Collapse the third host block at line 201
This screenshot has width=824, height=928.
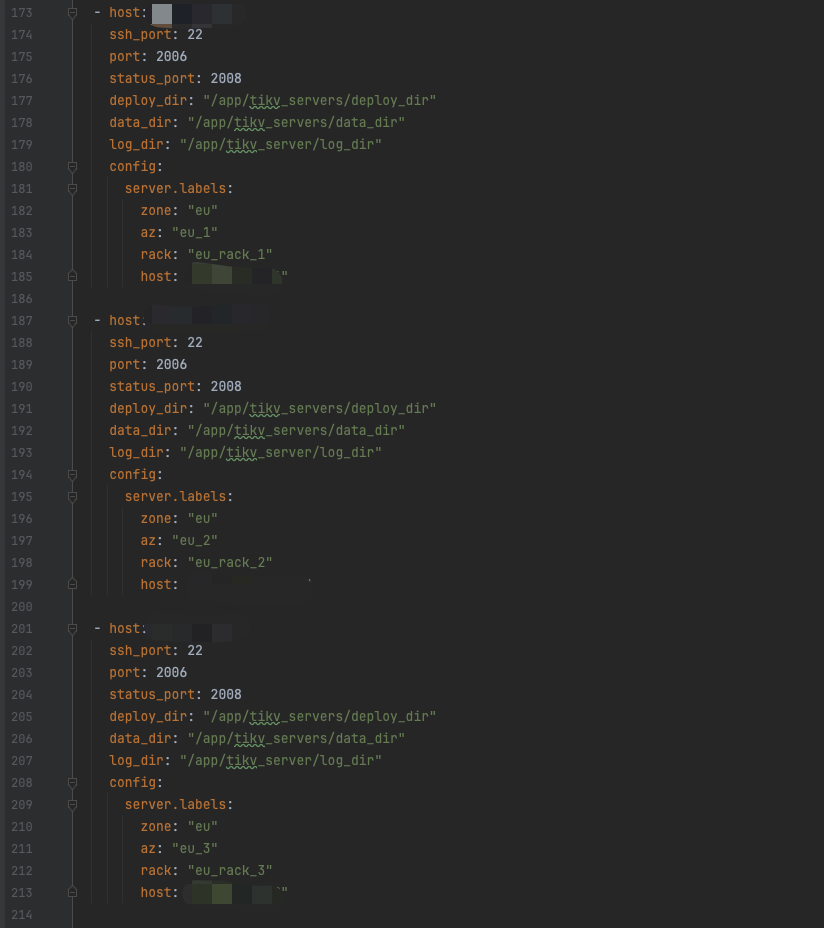pos(72,629)
